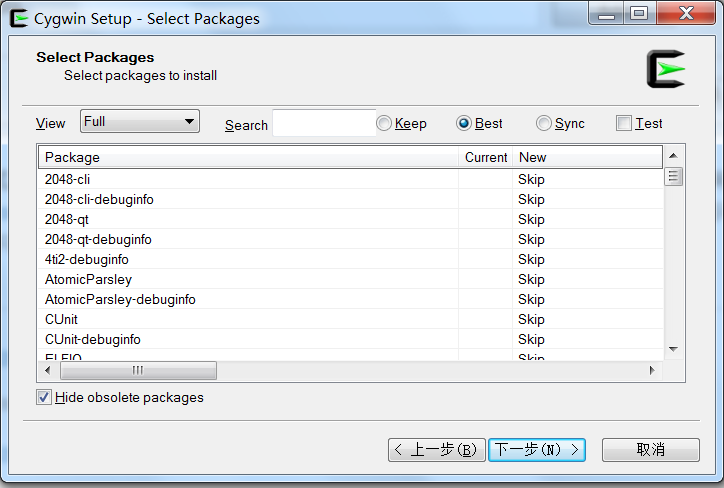This screenshot has height=488, width=724.
Task: Select the CUnit-debuginfo package name
Action: pos(92,339)
